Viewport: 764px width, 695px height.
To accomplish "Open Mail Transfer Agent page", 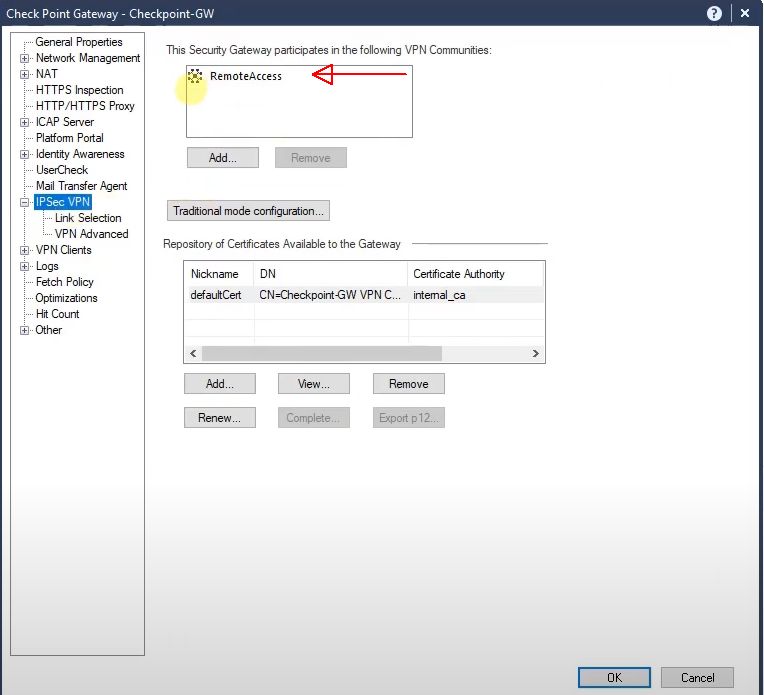I will (81, 186).
